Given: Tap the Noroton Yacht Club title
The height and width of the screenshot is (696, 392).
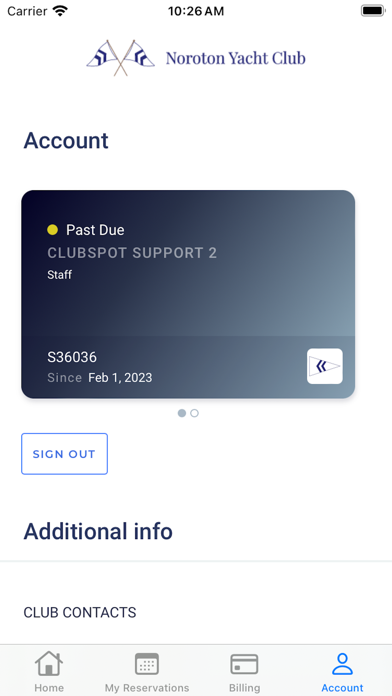Looking at the screenshot, I should pyautogui.click(x=236, y=58).
